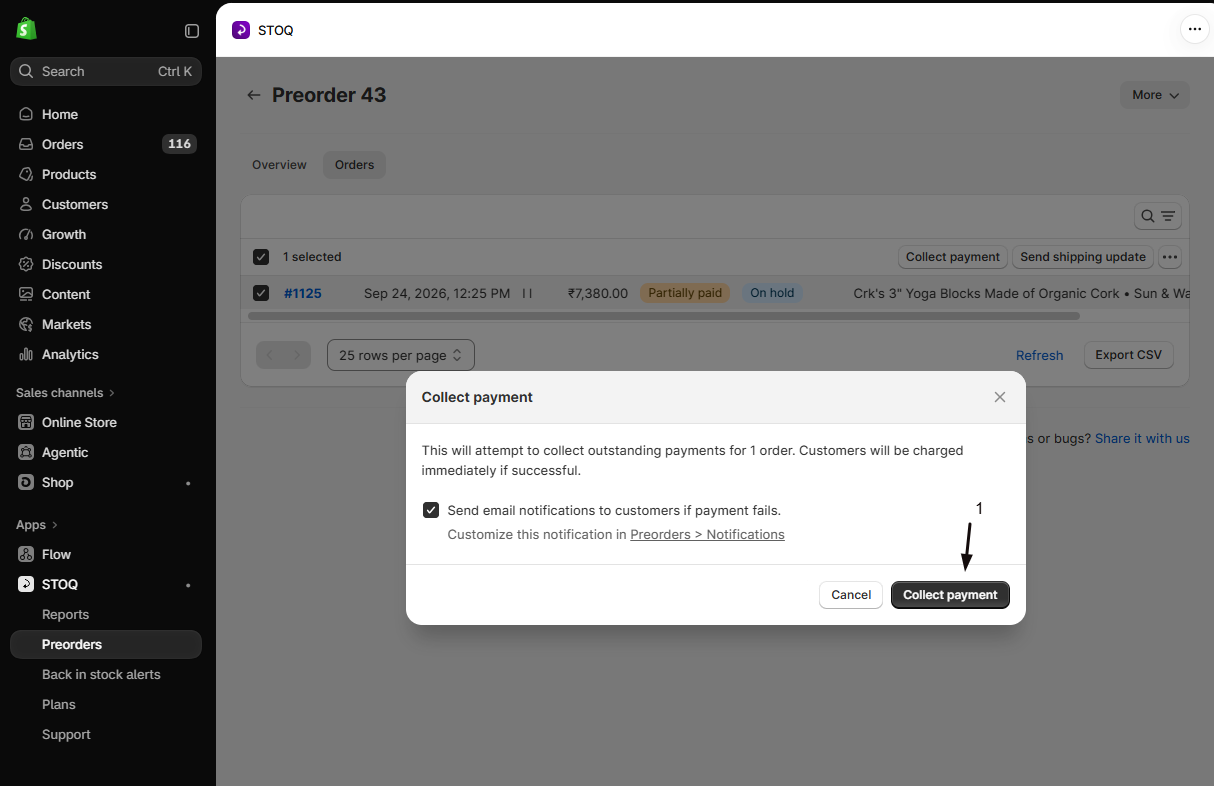1214x786 pixels.
Task: Open the bulk actions three-dot menu
Action: tap(1170, 257)
